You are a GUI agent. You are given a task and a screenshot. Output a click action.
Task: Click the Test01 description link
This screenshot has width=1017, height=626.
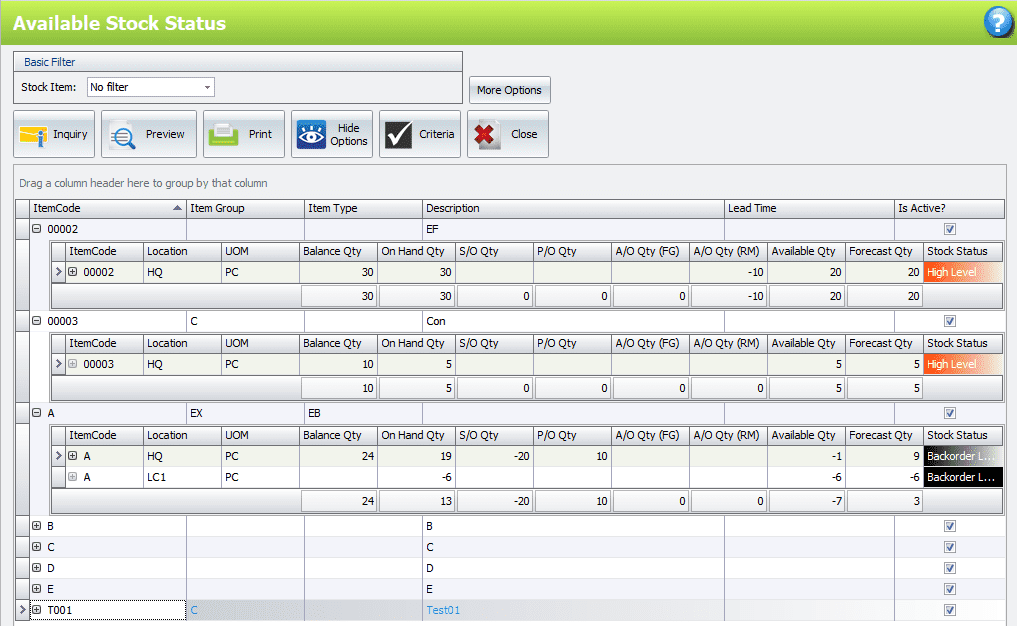tap(442, 610)
